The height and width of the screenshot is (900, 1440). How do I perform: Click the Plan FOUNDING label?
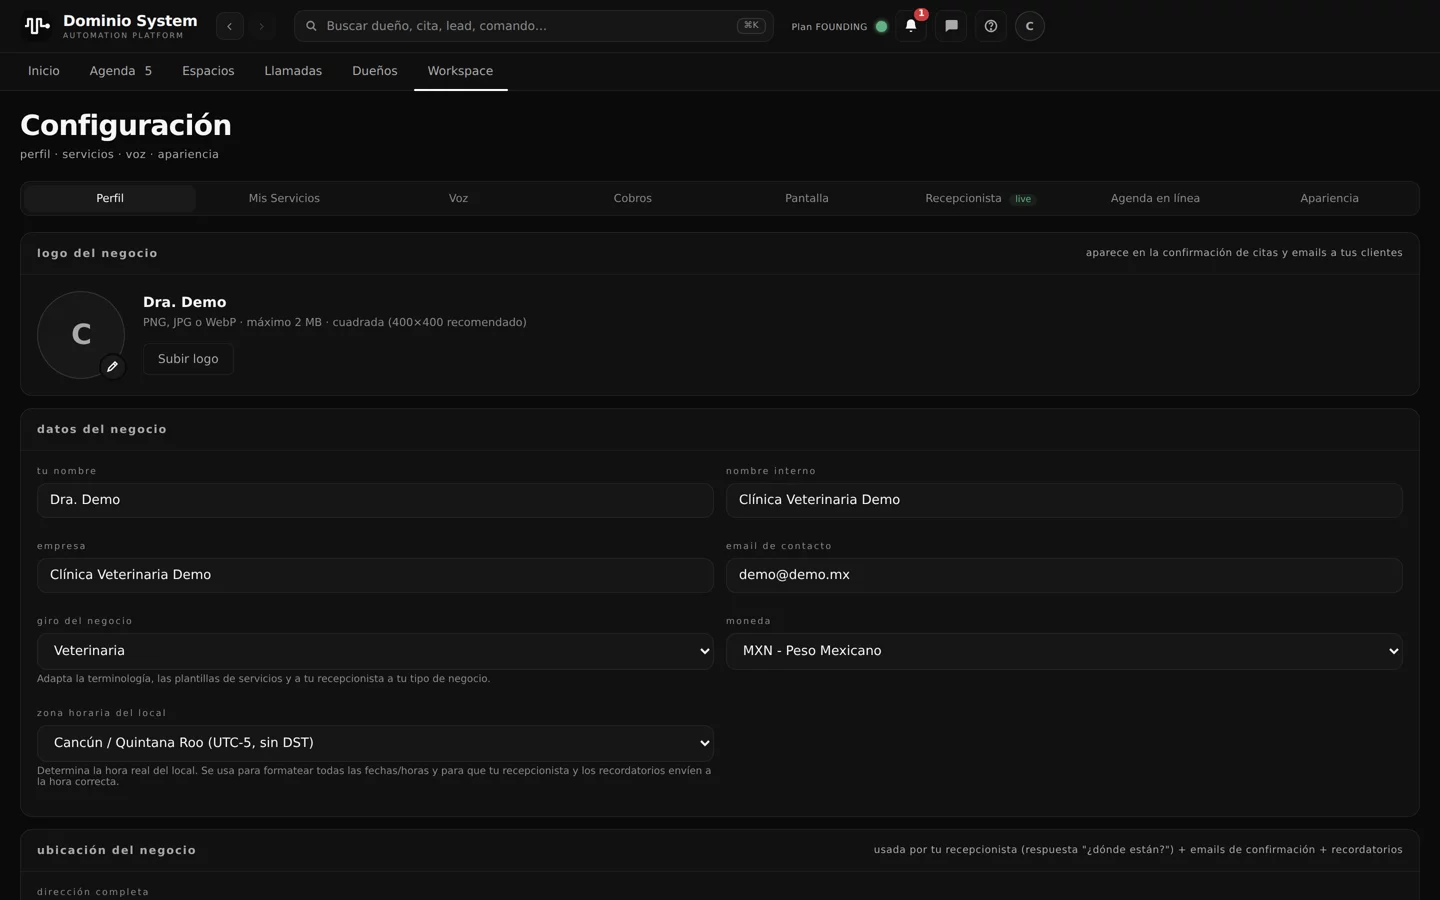829,27
